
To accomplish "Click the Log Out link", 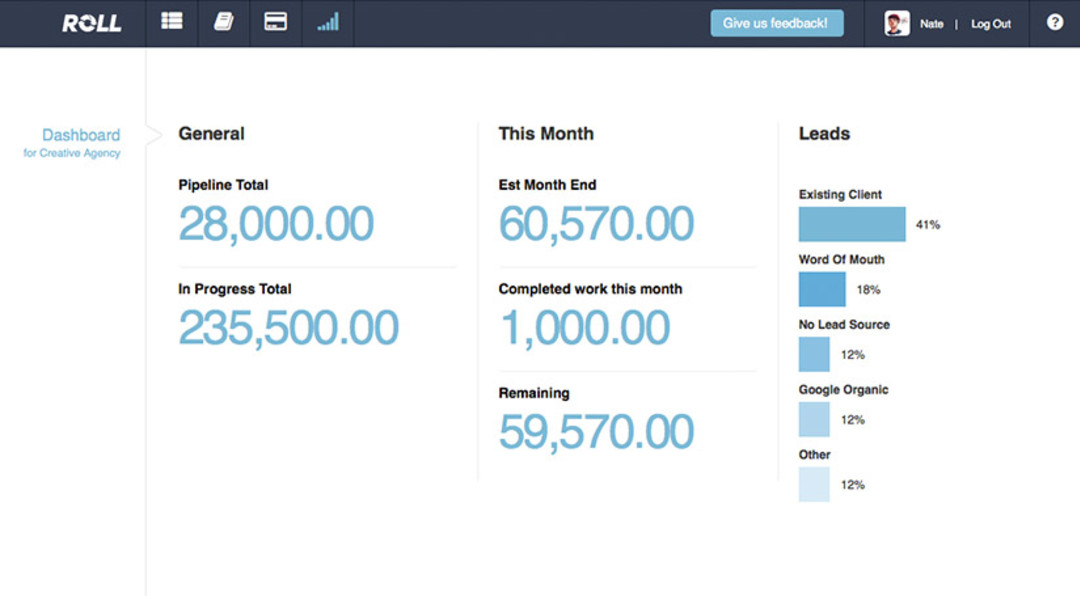I will (990, 24).
